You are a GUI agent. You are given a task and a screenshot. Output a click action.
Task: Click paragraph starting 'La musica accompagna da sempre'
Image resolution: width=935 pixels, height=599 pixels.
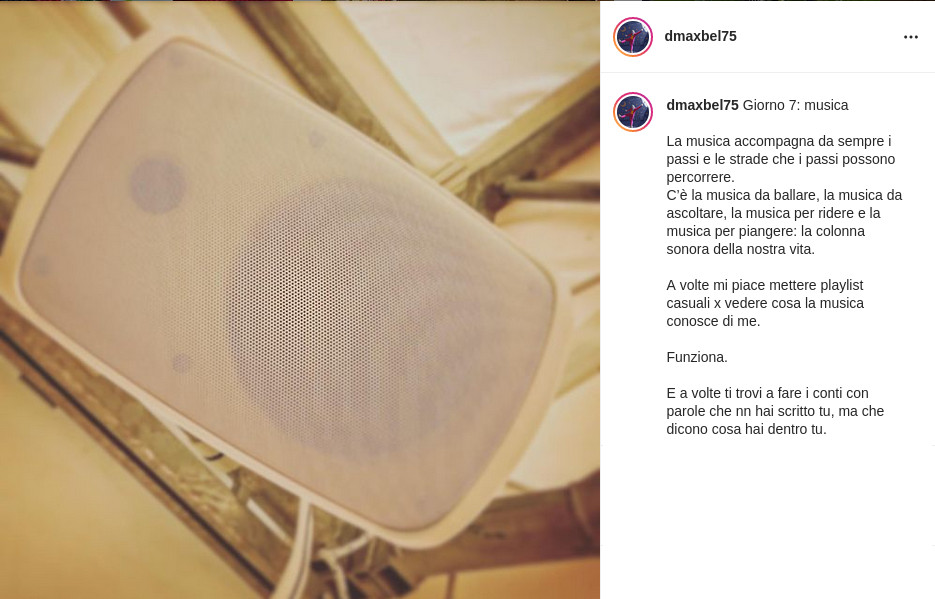[x=781, y=159]
